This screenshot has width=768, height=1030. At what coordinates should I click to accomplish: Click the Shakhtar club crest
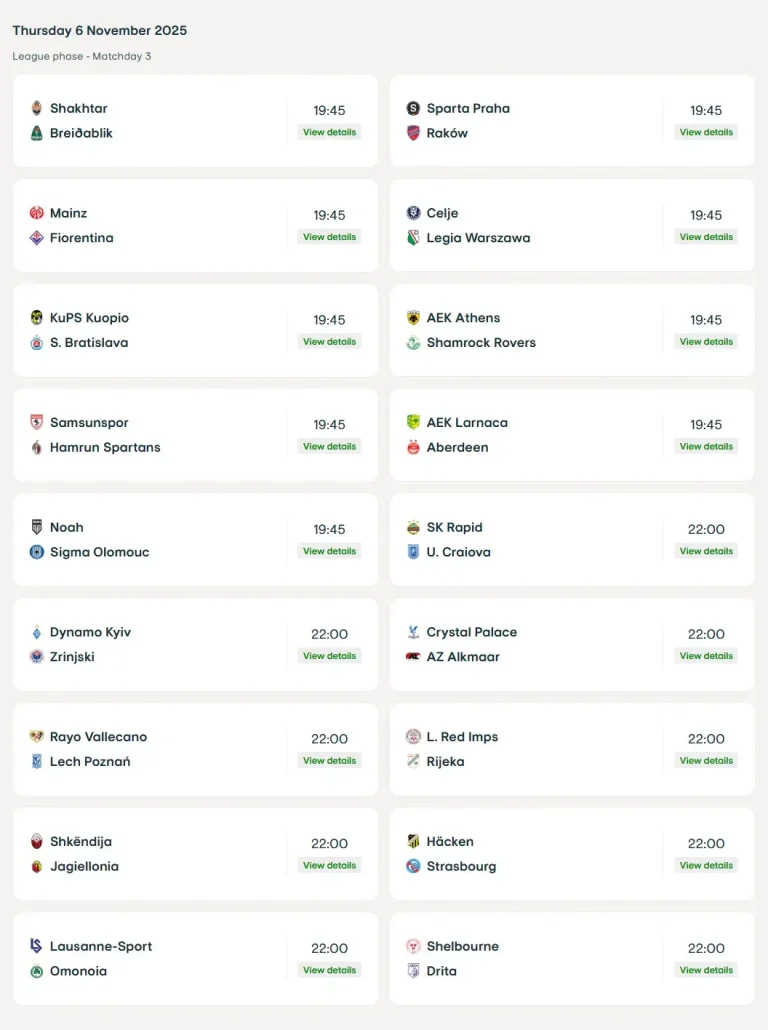pos(37,108)
